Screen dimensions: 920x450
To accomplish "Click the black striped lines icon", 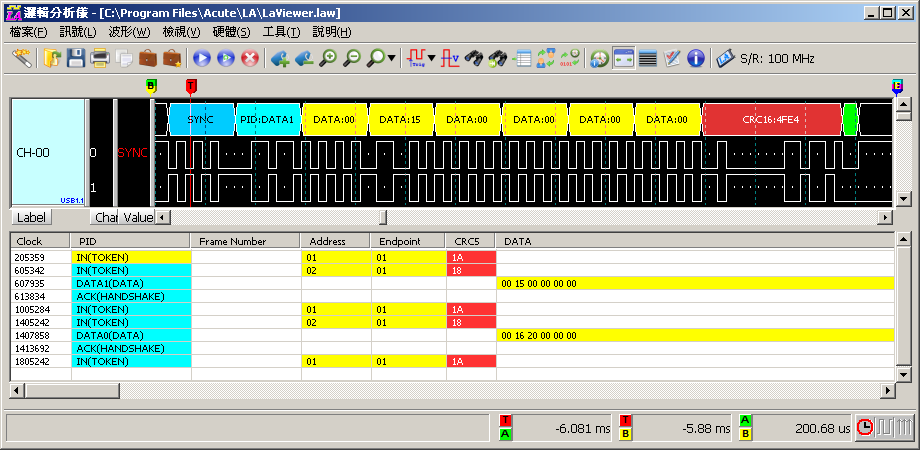I will tap(648, 58).
